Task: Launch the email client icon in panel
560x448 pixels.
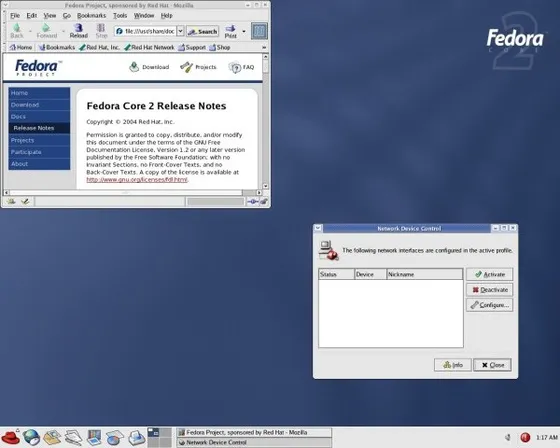Action: point(52,437)
